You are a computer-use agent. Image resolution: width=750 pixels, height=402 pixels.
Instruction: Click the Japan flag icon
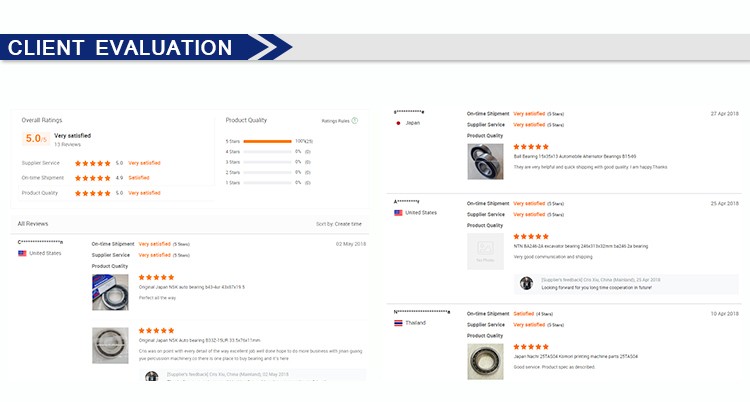pos(398,123)
